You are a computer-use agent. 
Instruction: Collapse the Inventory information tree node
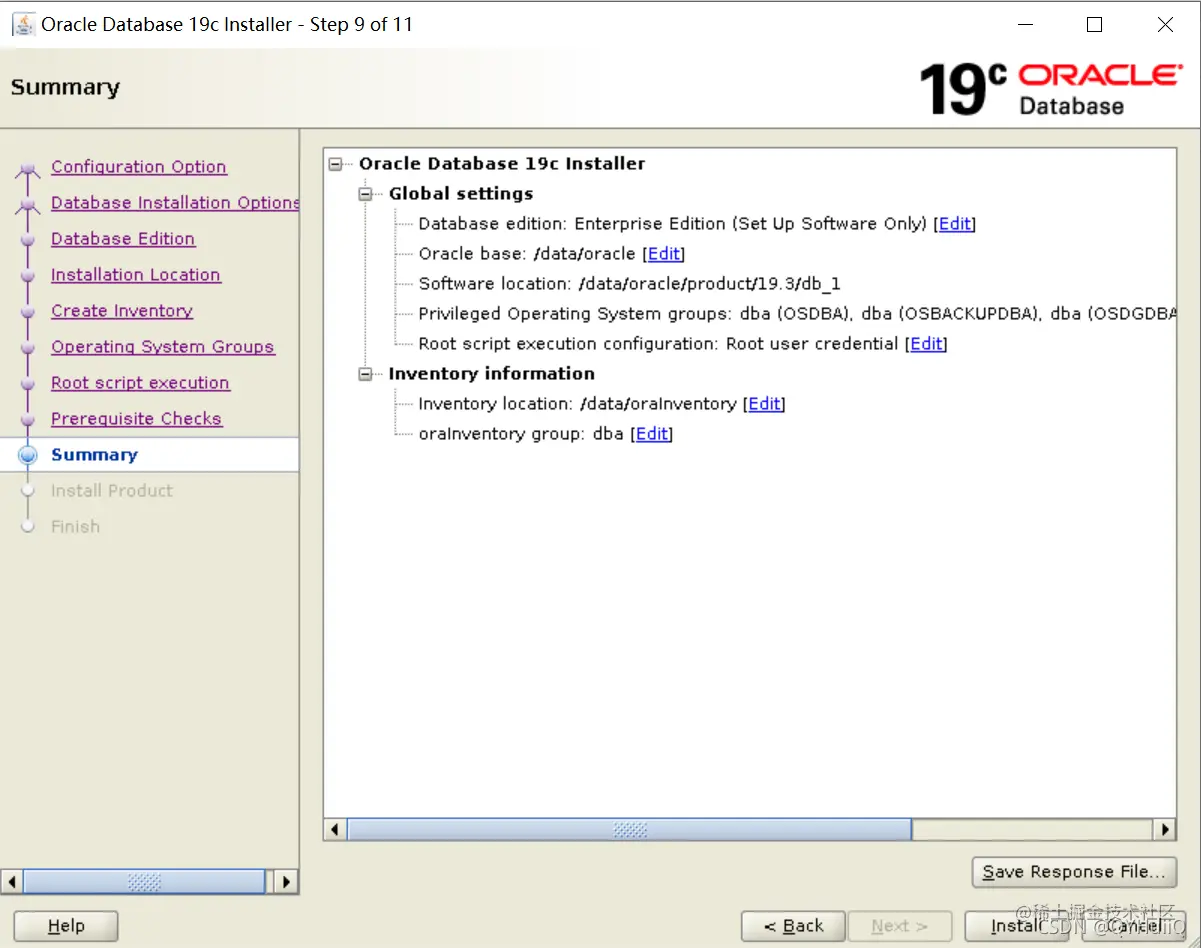(365, 374)
